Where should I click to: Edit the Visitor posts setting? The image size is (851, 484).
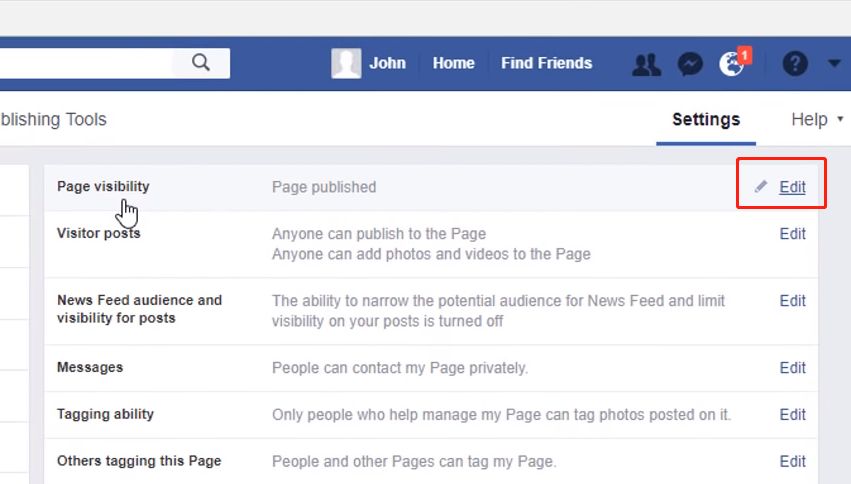pyautogui.click(x=792, y=234)
